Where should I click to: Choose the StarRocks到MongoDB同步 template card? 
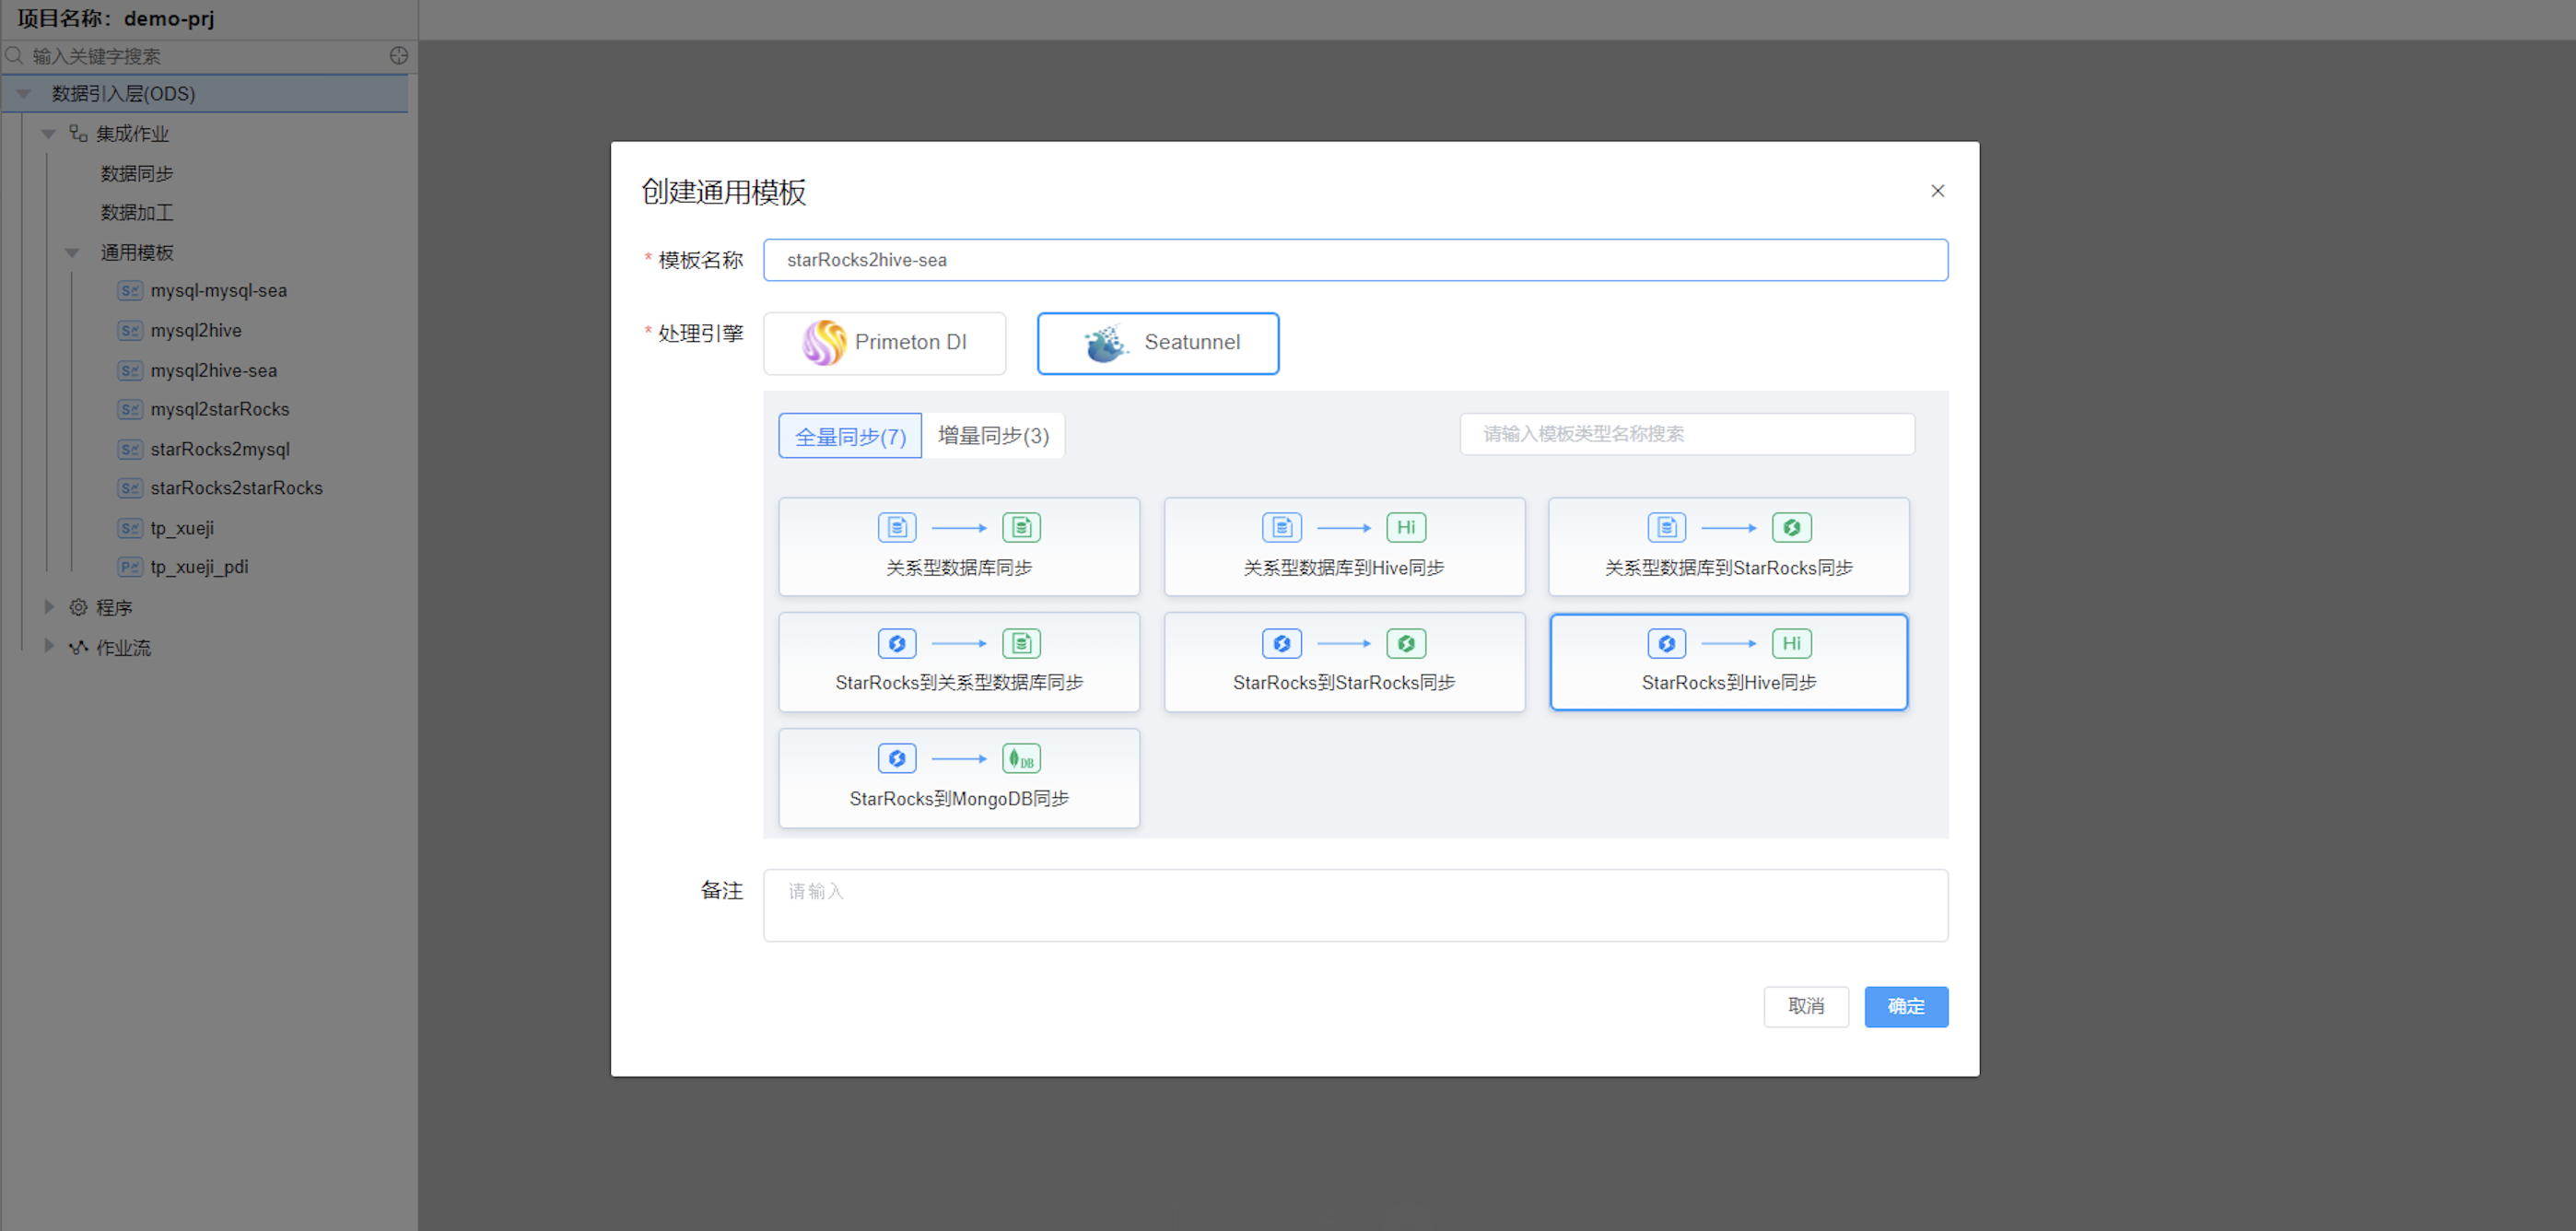(958, 778)
